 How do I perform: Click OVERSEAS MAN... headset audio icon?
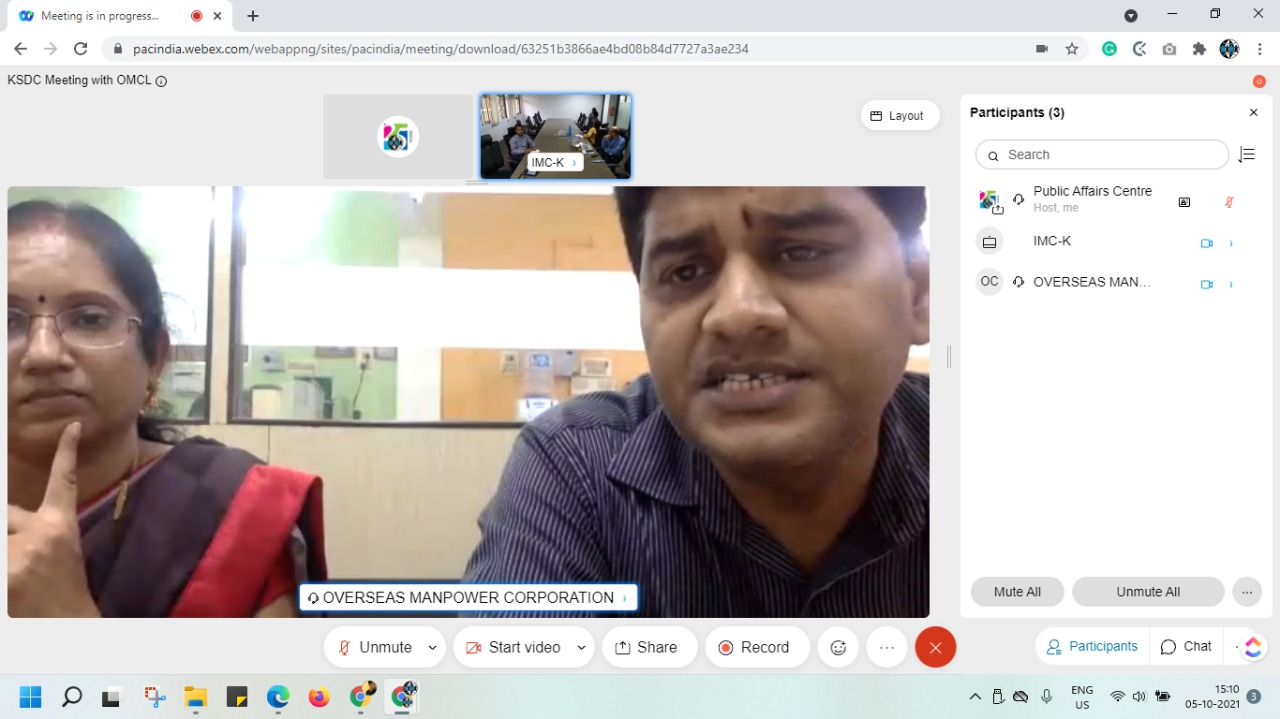(1018, 282)
